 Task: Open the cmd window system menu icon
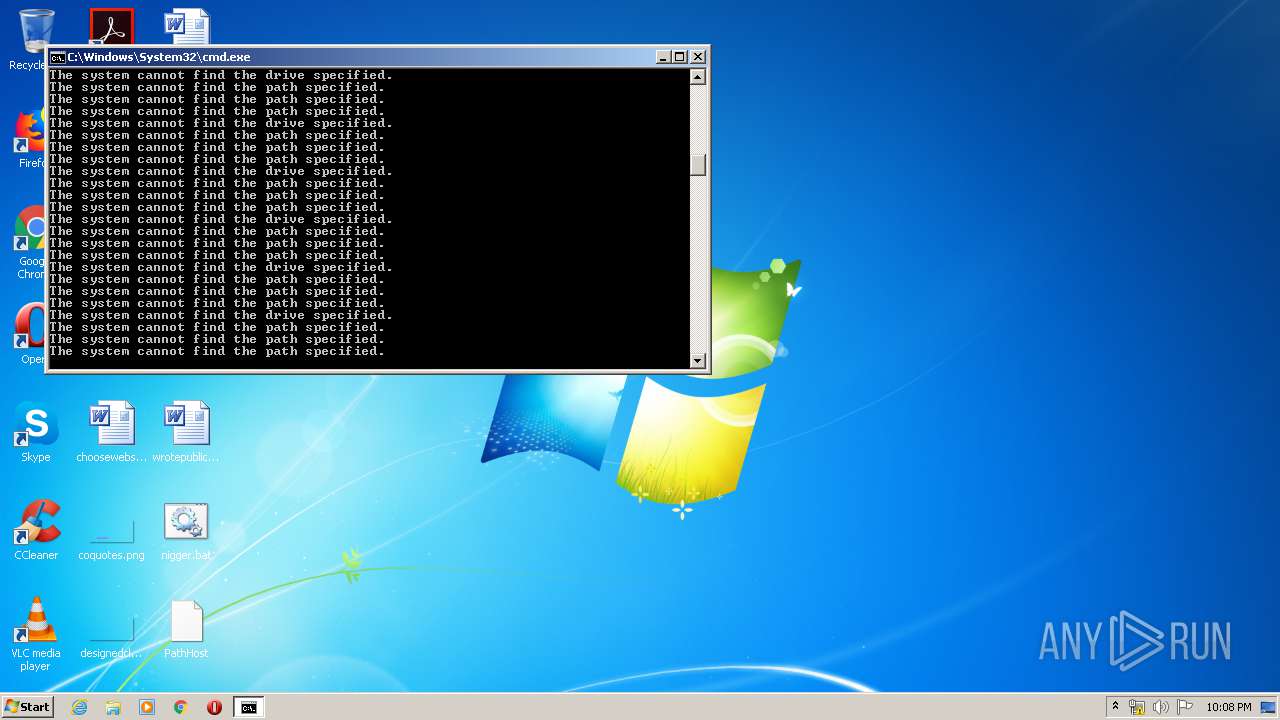[x=58, y=57]
